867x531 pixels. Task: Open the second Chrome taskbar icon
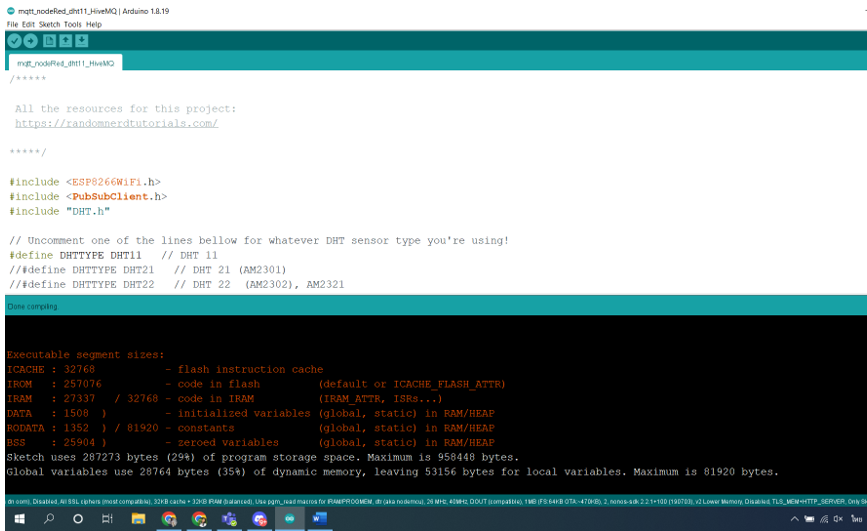[199, 519]
